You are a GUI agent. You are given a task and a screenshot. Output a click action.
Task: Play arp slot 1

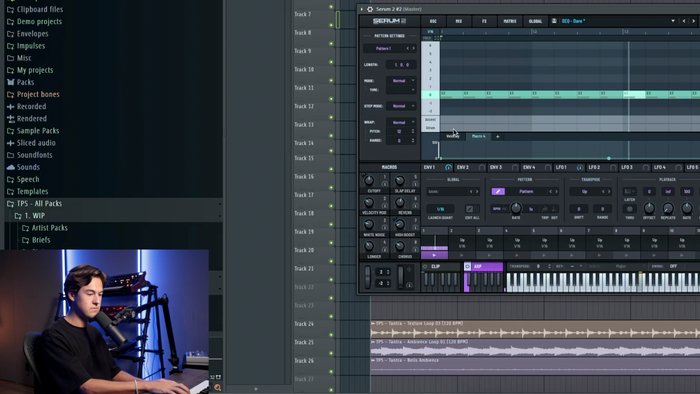tap(434, 255)
